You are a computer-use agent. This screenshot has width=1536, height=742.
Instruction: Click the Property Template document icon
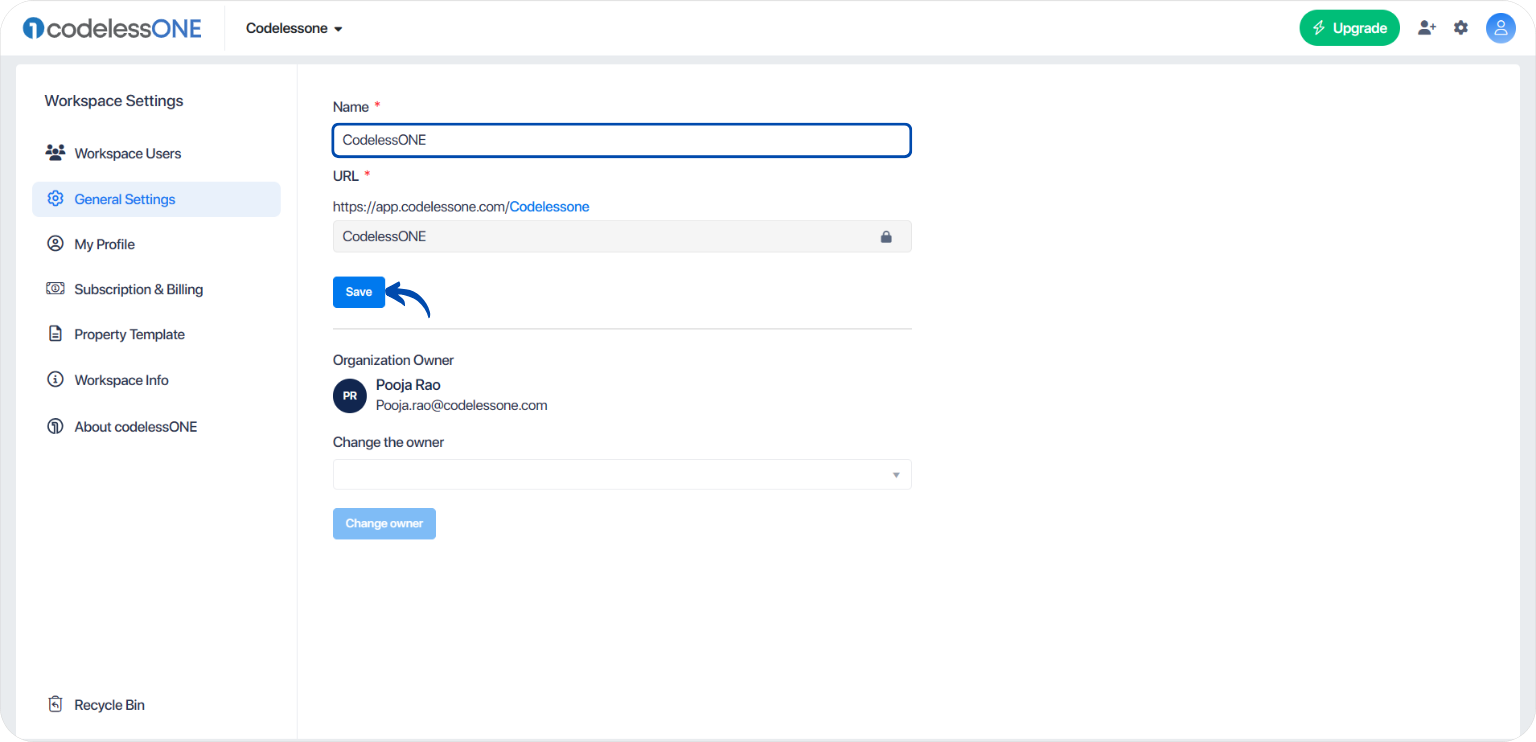click(x=56, y=334)
